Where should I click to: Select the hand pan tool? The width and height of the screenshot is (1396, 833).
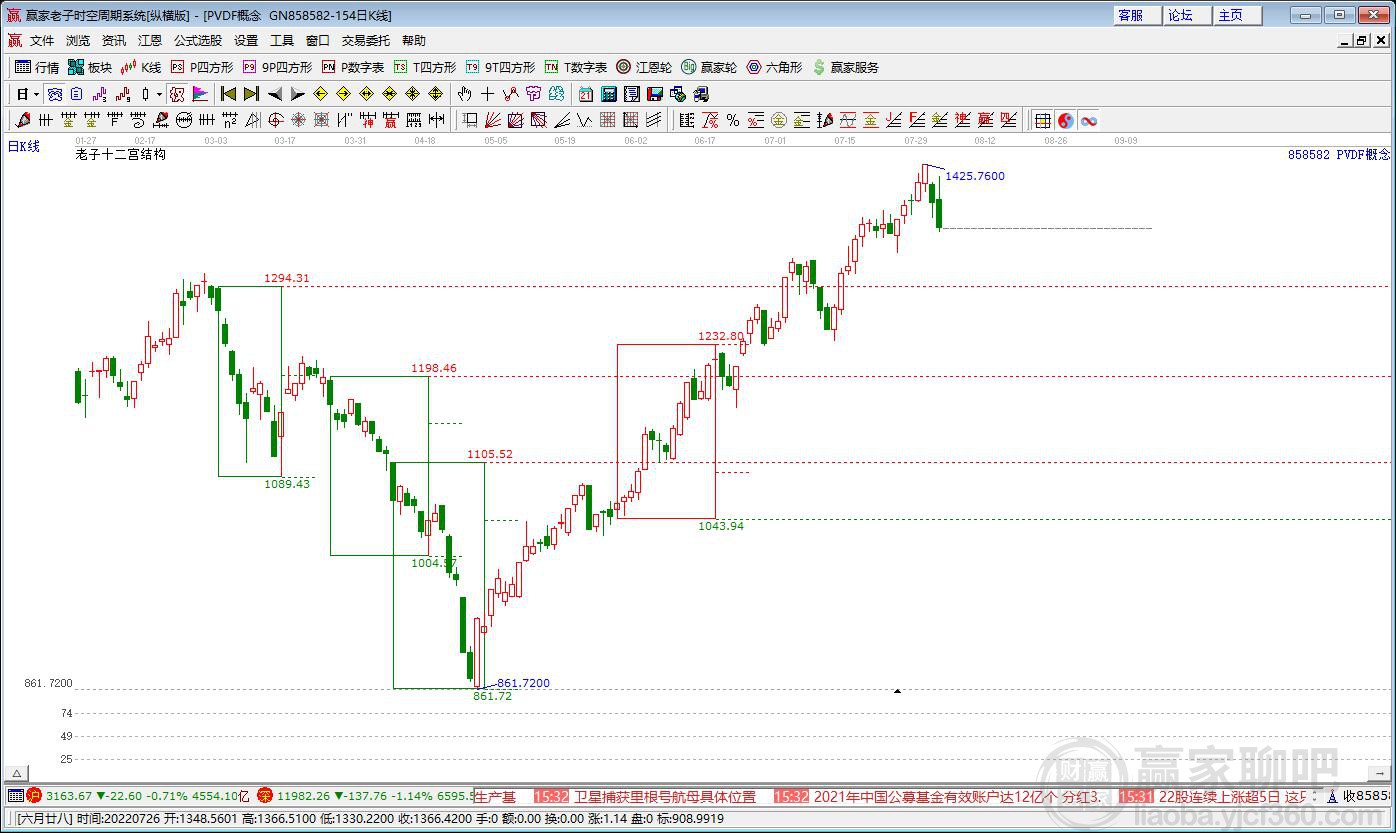(464, 94)
